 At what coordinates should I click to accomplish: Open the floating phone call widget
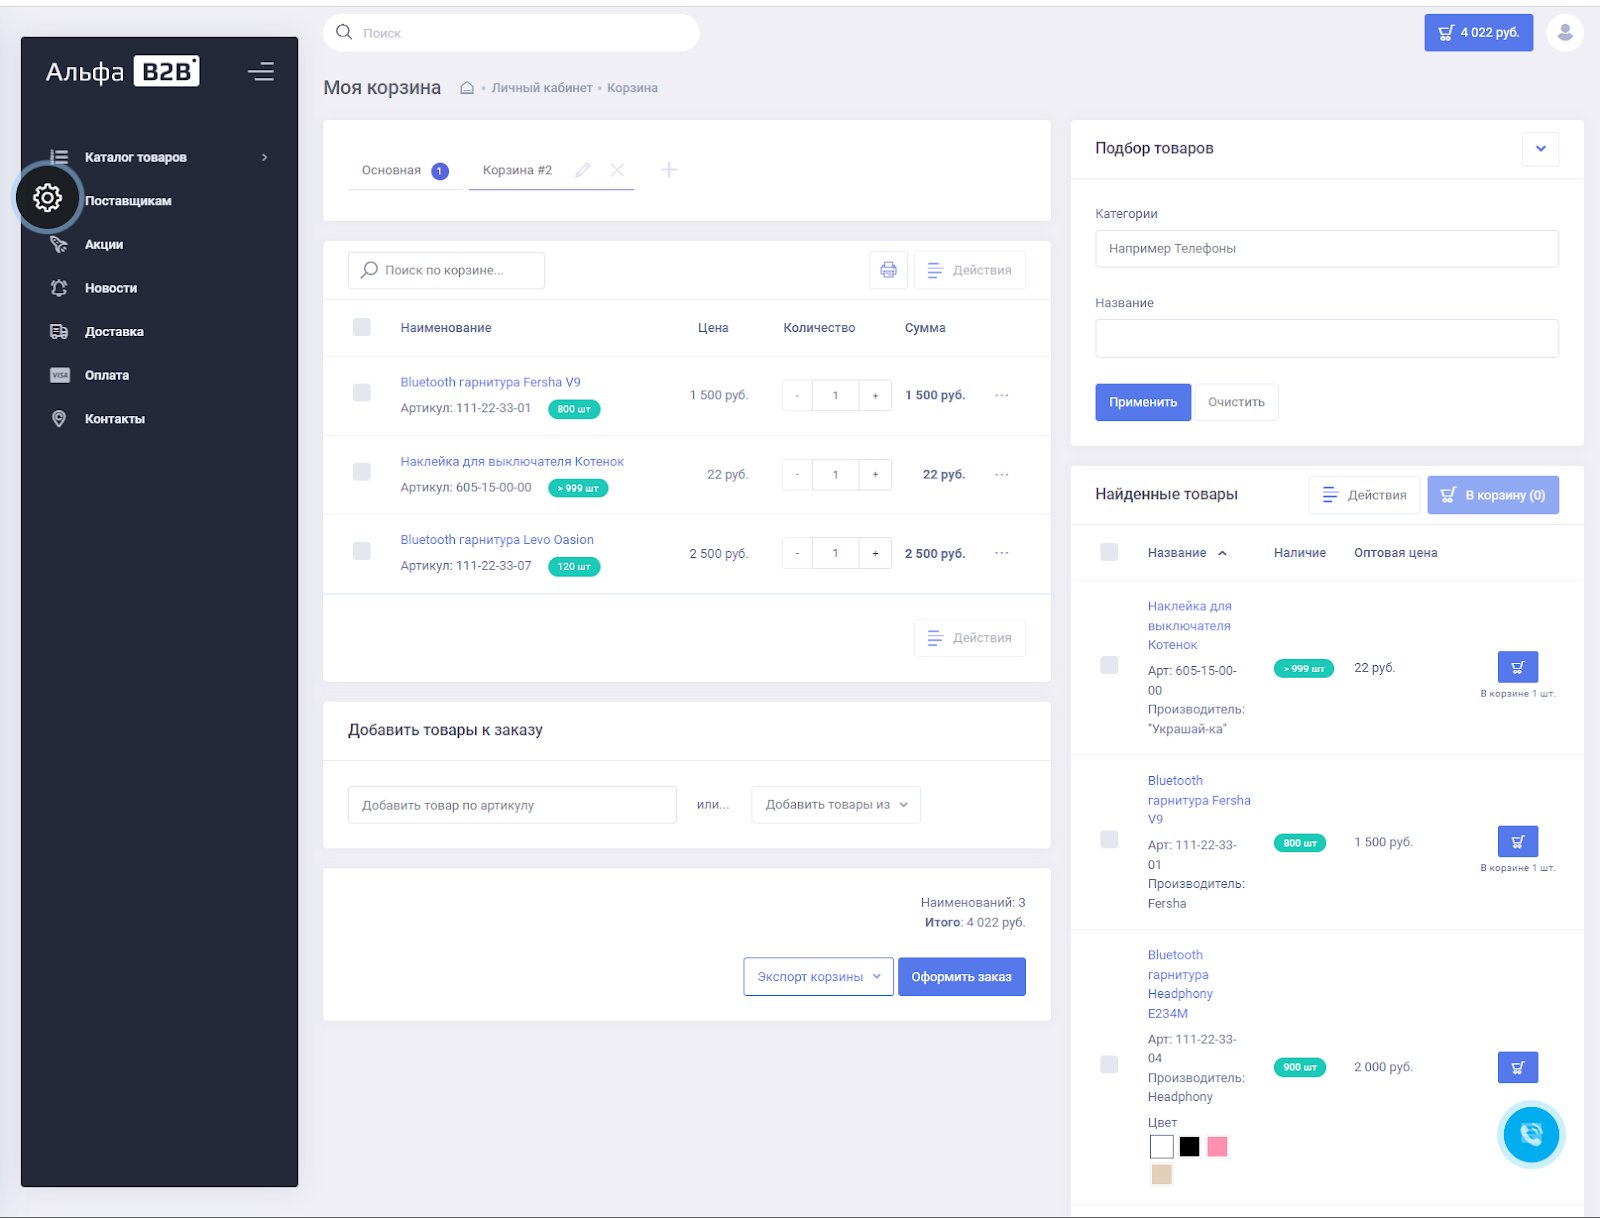click(x=1530, y=1134)
